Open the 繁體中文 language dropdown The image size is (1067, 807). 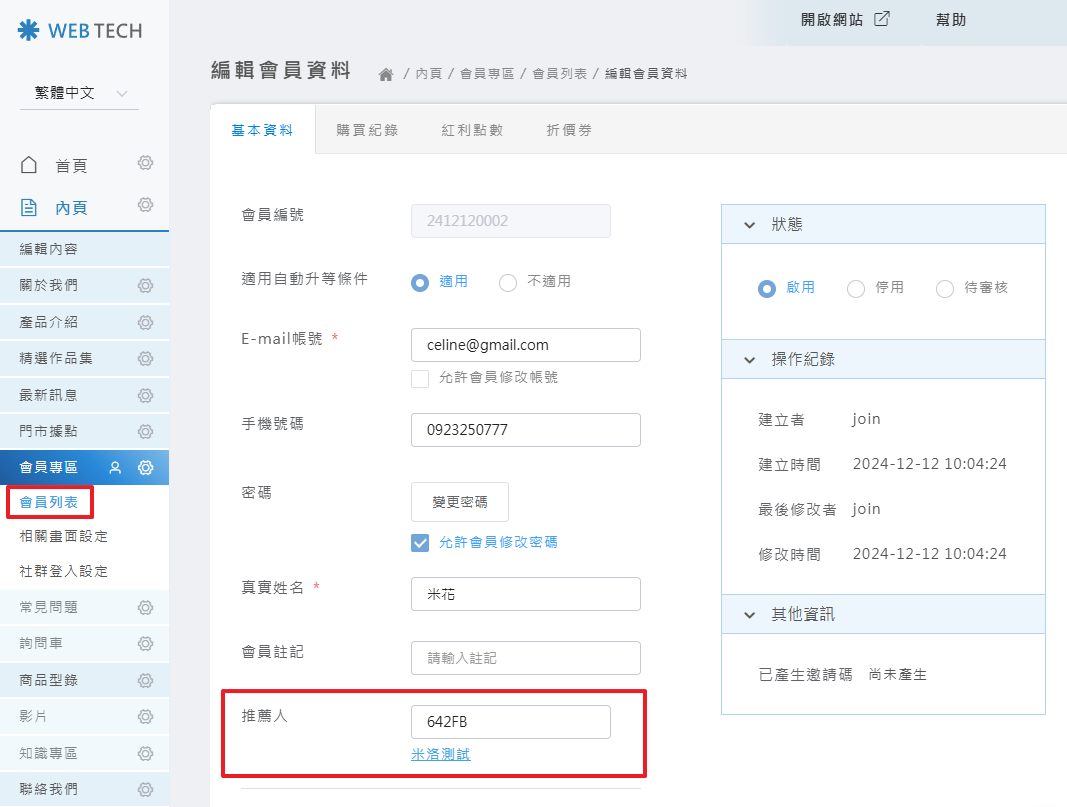click(x=79, y=93)
